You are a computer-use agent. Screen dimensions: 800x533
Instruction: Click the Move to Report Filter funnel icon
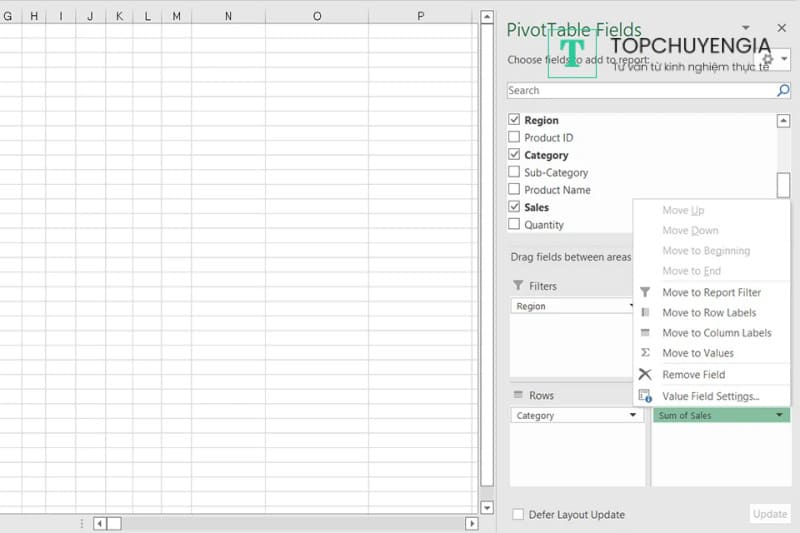645,292
